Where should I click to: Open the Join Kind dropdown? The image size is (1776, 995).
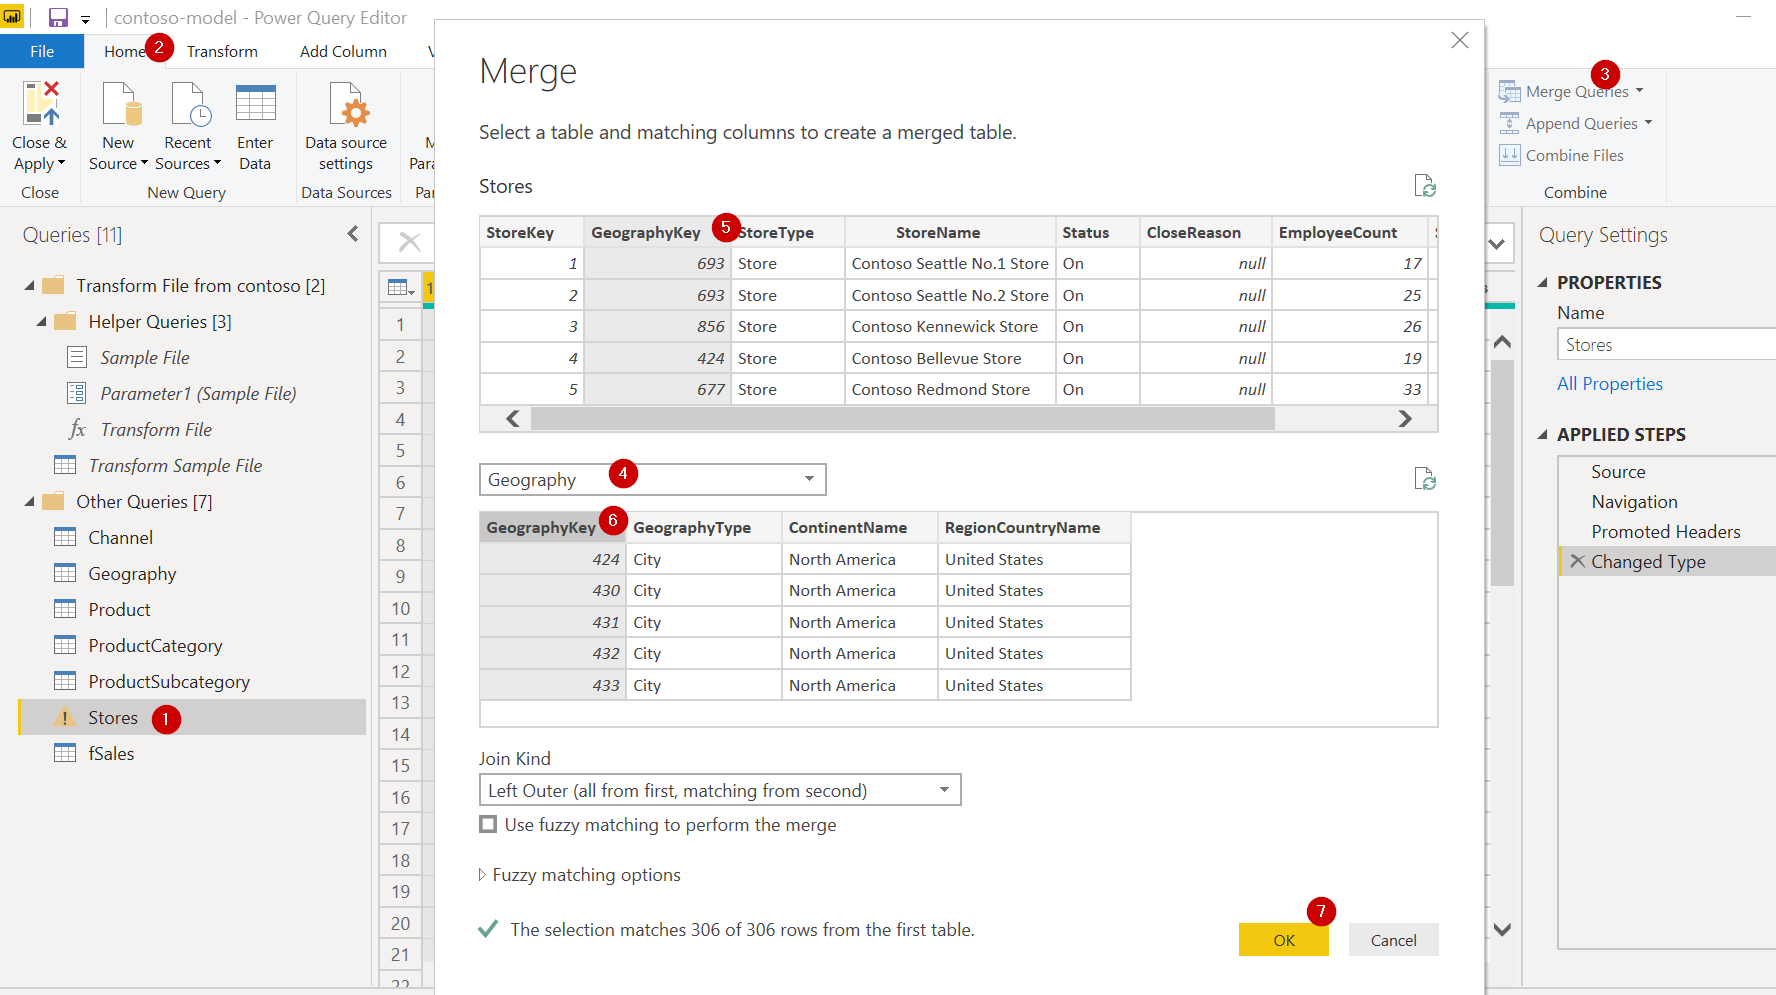[x=940, y=790]
